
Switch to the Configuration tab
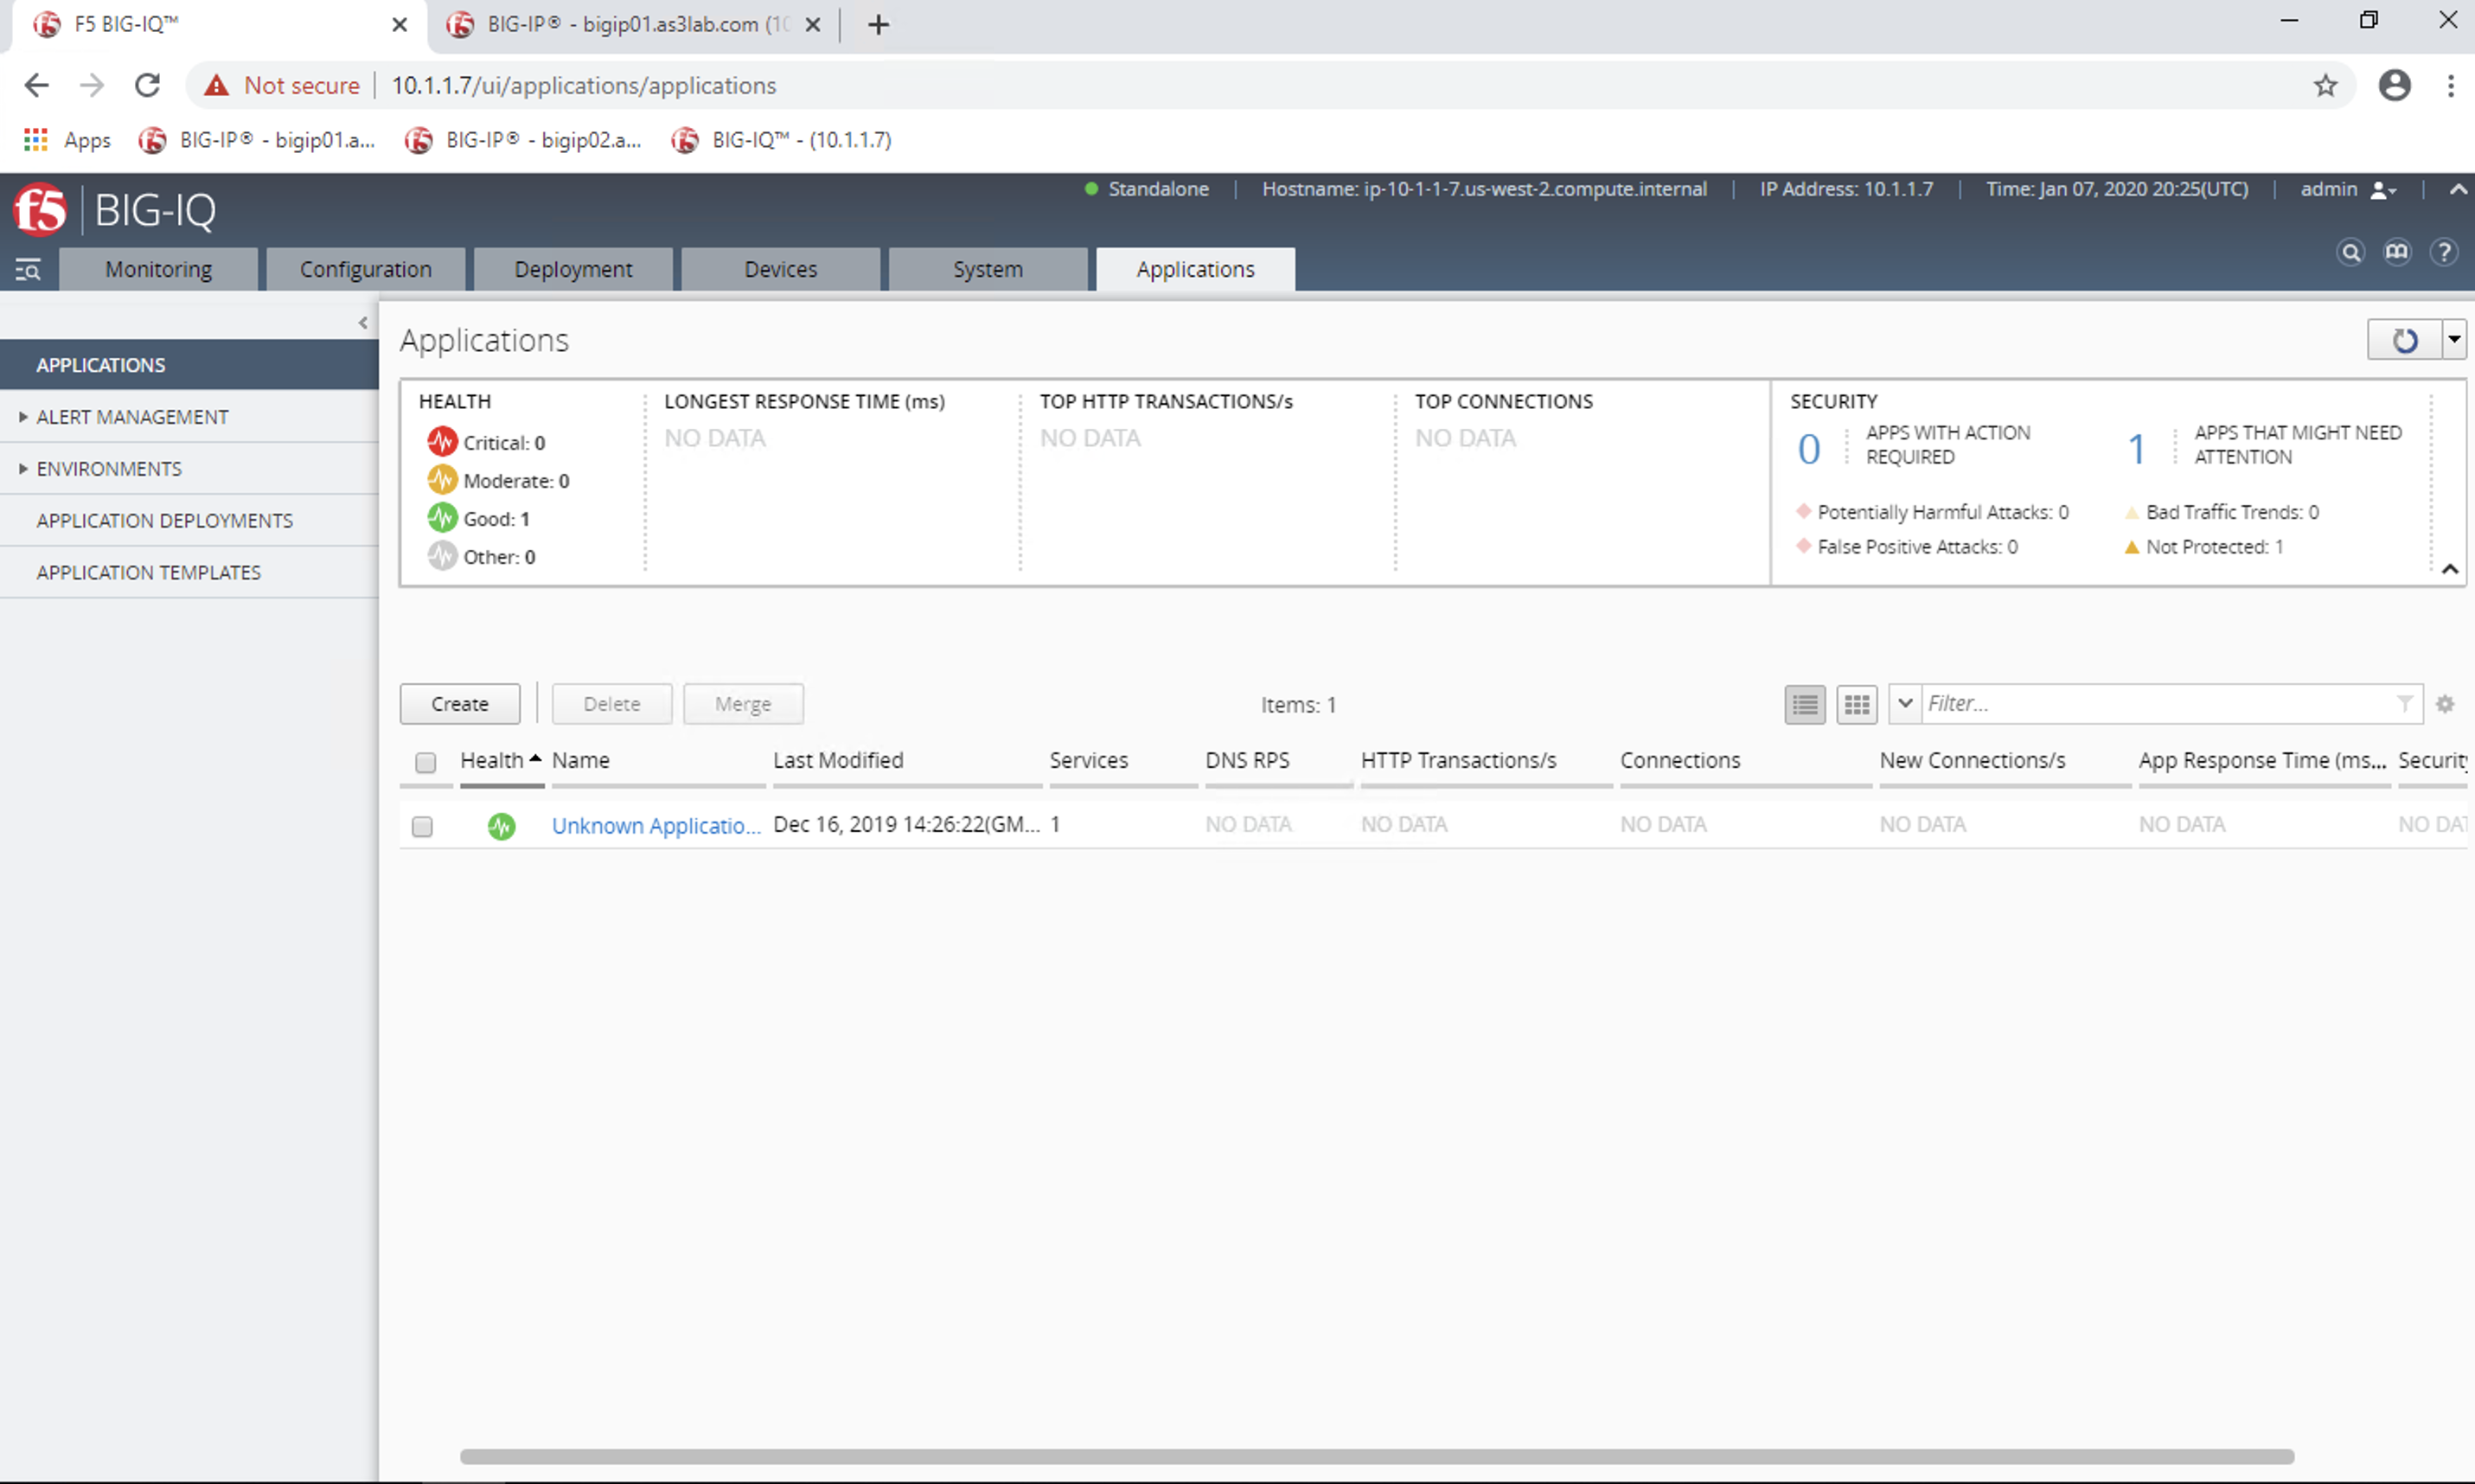(366, 270)
